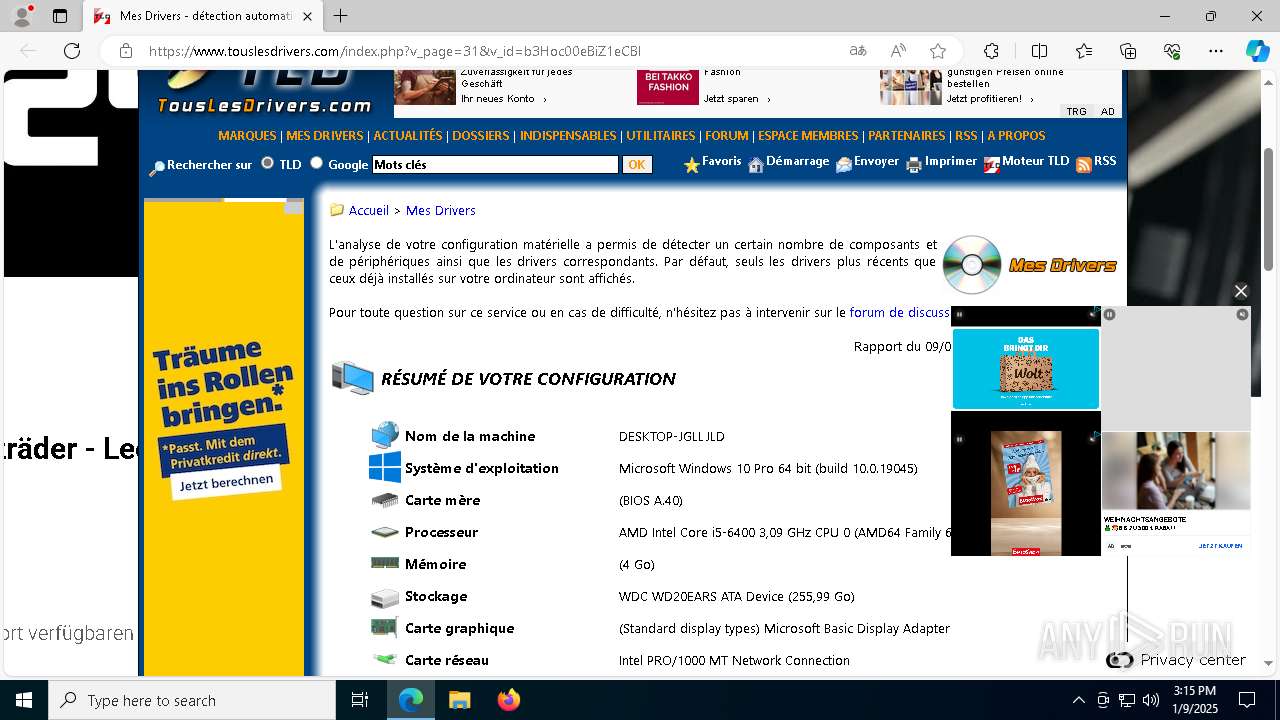Viewport: 1280px width, 720px height.
Task: Open Edge tab actions menu icon
Action: (60, 16)
